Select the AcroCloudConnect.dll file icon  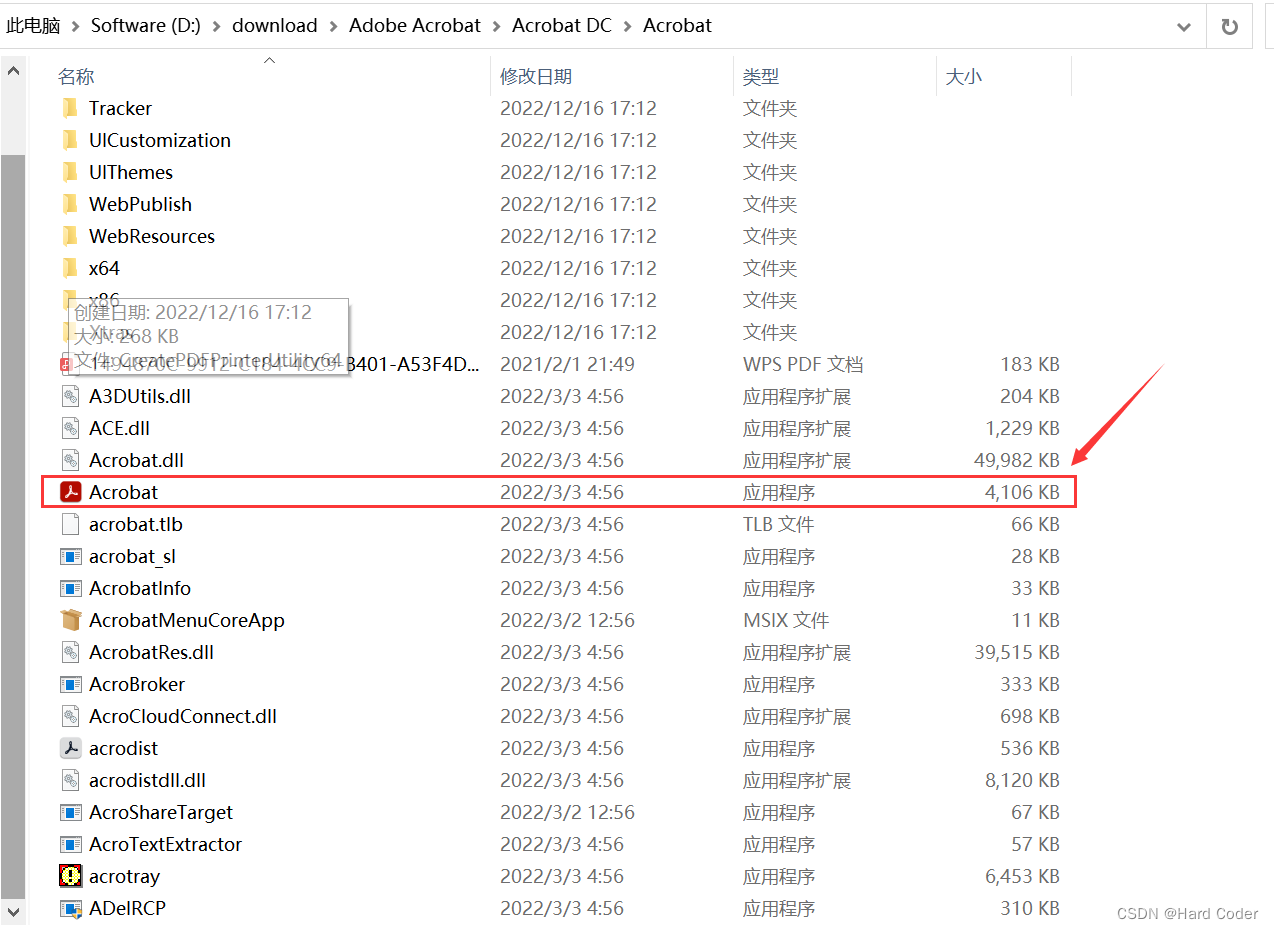(70, 716)
